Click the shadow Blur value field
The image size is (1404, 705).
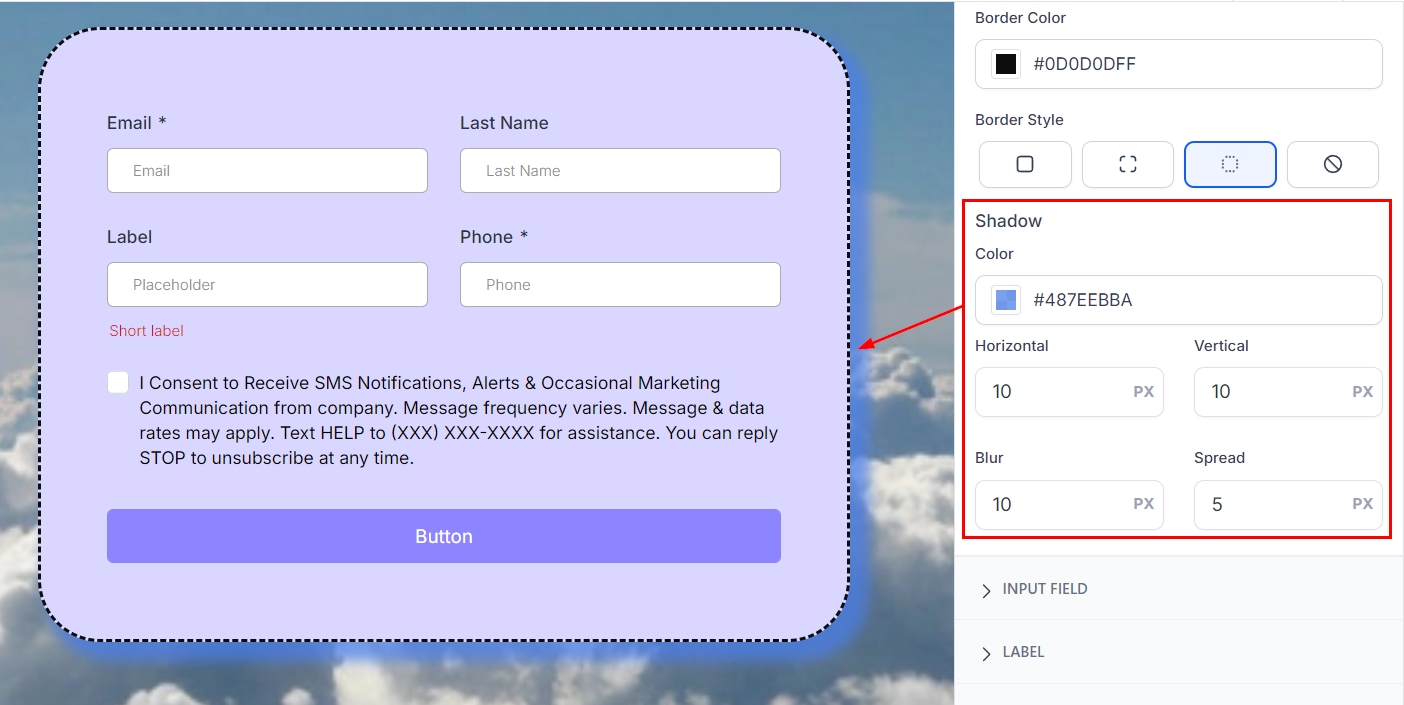1055,505
